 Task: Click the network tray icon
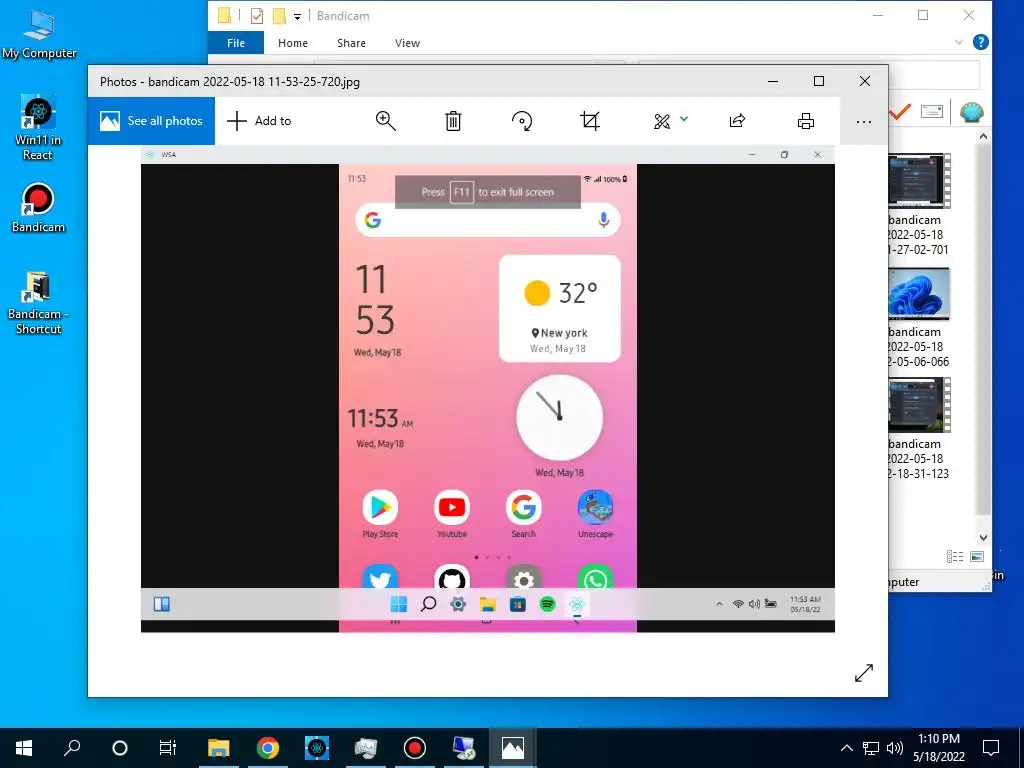click(x=871, y=748)
